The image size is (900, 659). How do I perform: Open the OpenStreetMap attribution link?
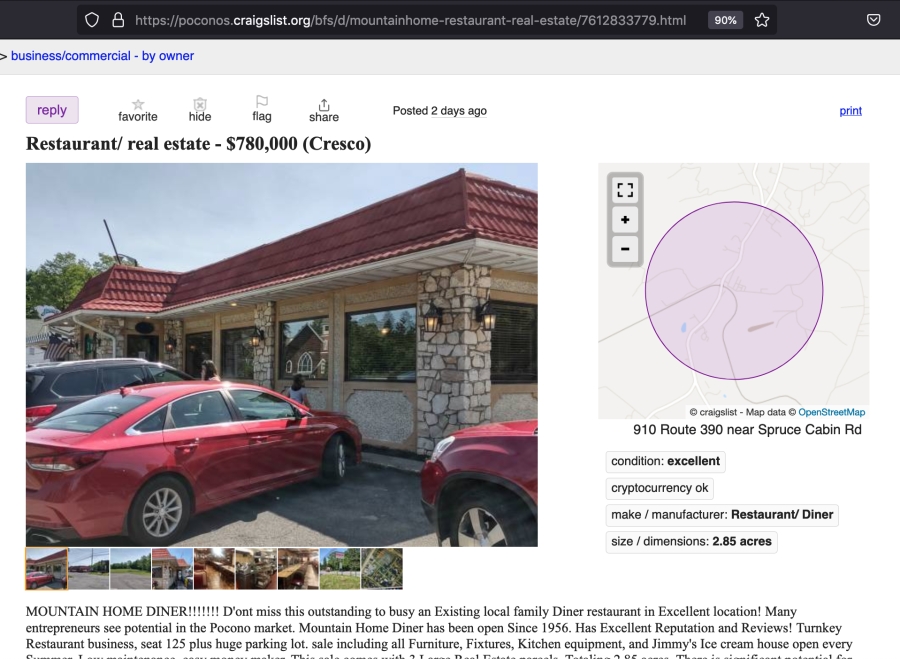[831, 412]
